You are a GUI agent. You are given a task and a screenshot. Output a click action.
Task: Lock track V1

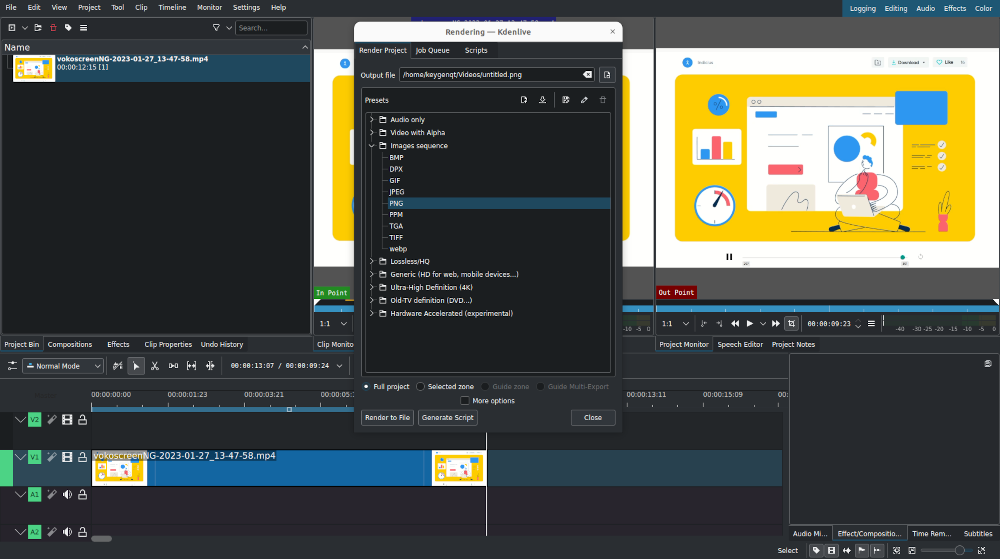click(82, 457)
